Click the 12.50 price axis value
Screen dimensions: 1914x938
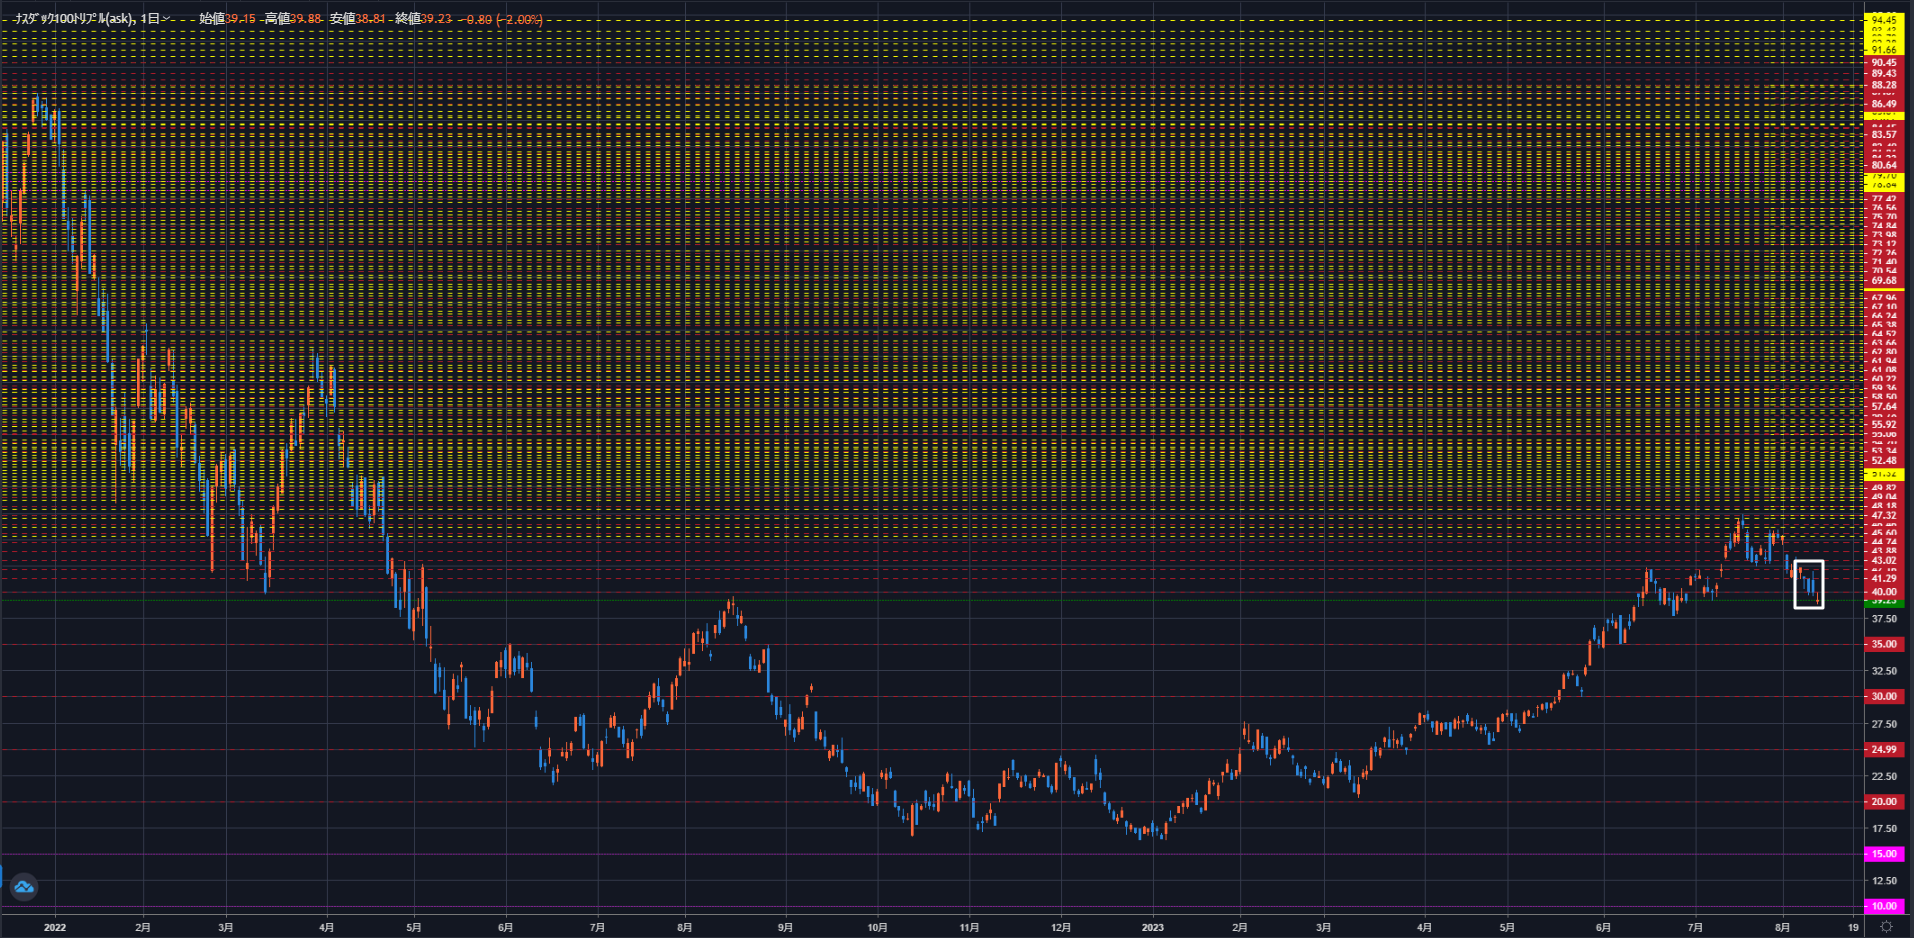tap(1884, 881)
